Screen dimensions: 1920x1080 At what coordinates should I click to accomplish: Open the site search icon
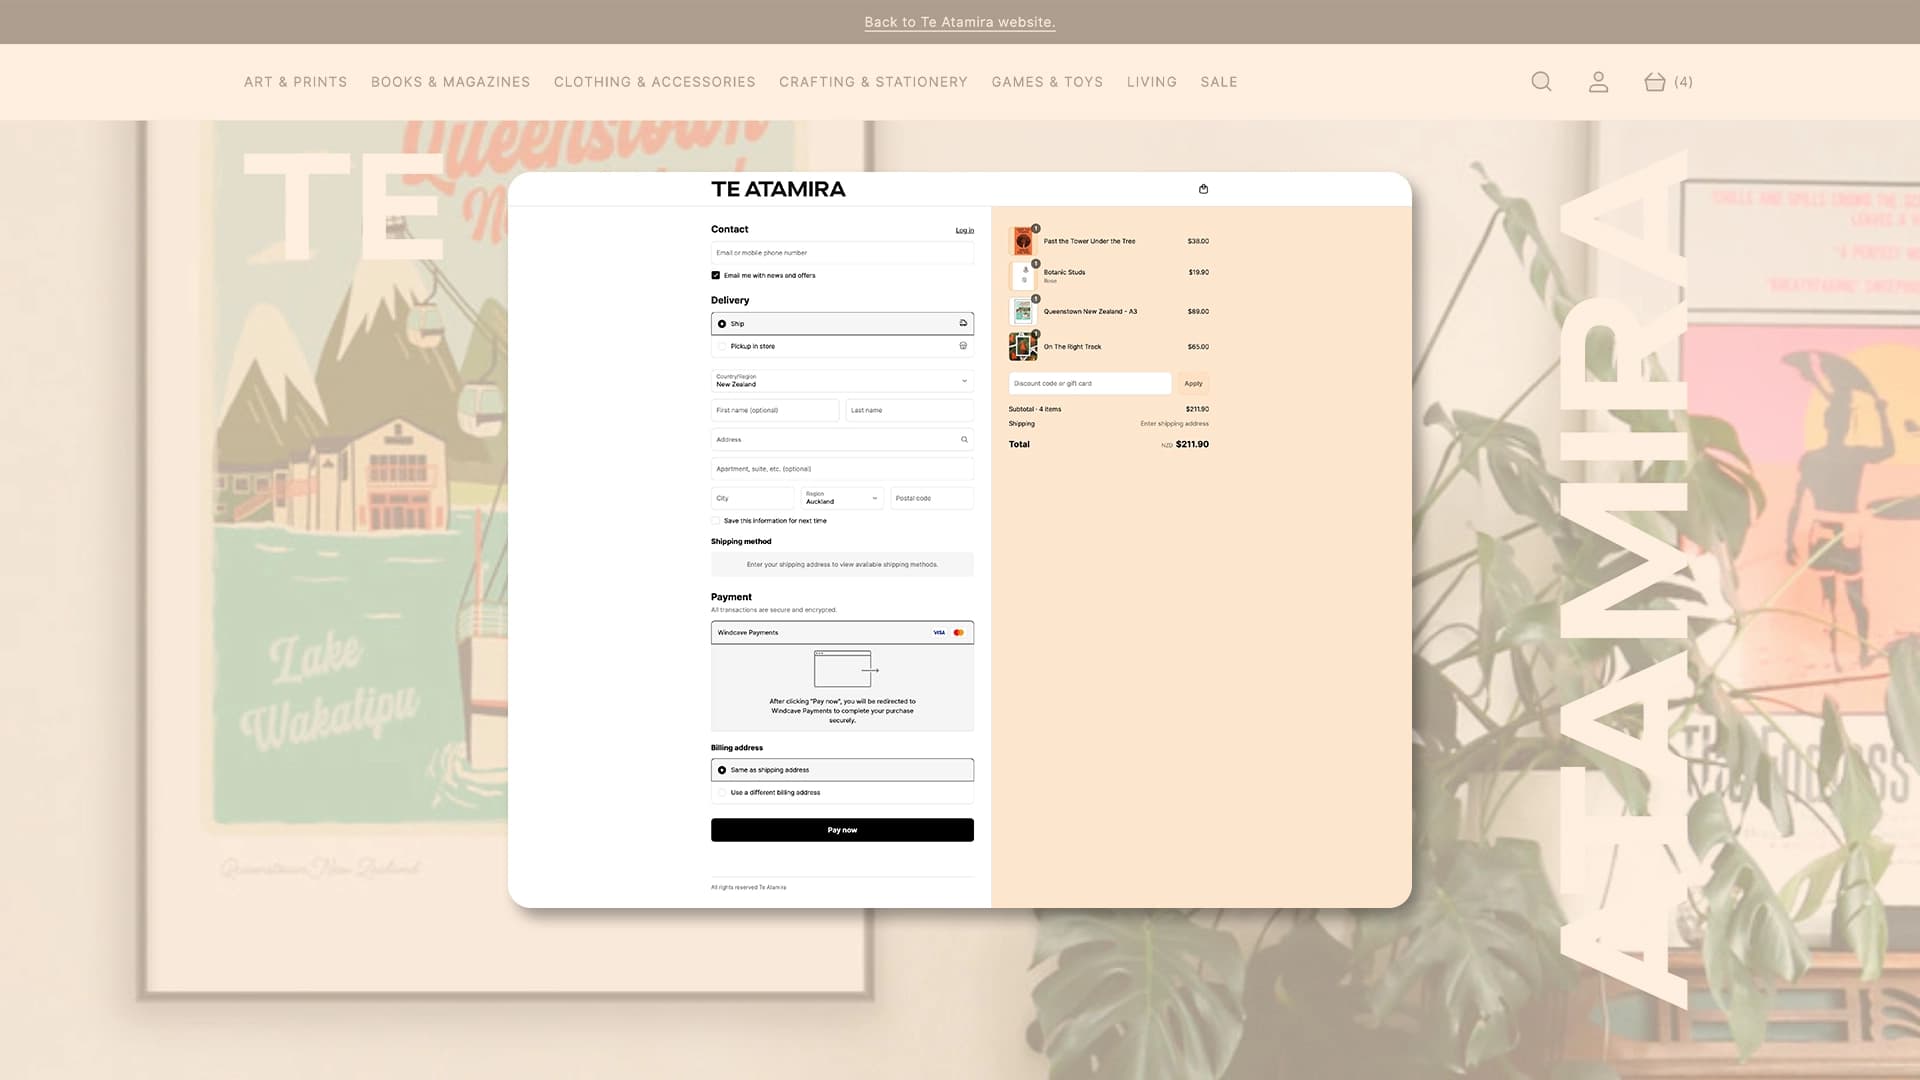tap(1541, 82)
